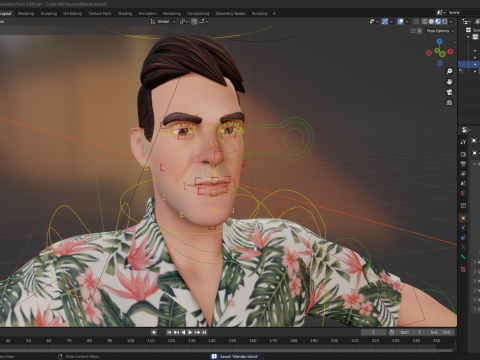Toggle the viewport gizmos button

pos(385,22)
